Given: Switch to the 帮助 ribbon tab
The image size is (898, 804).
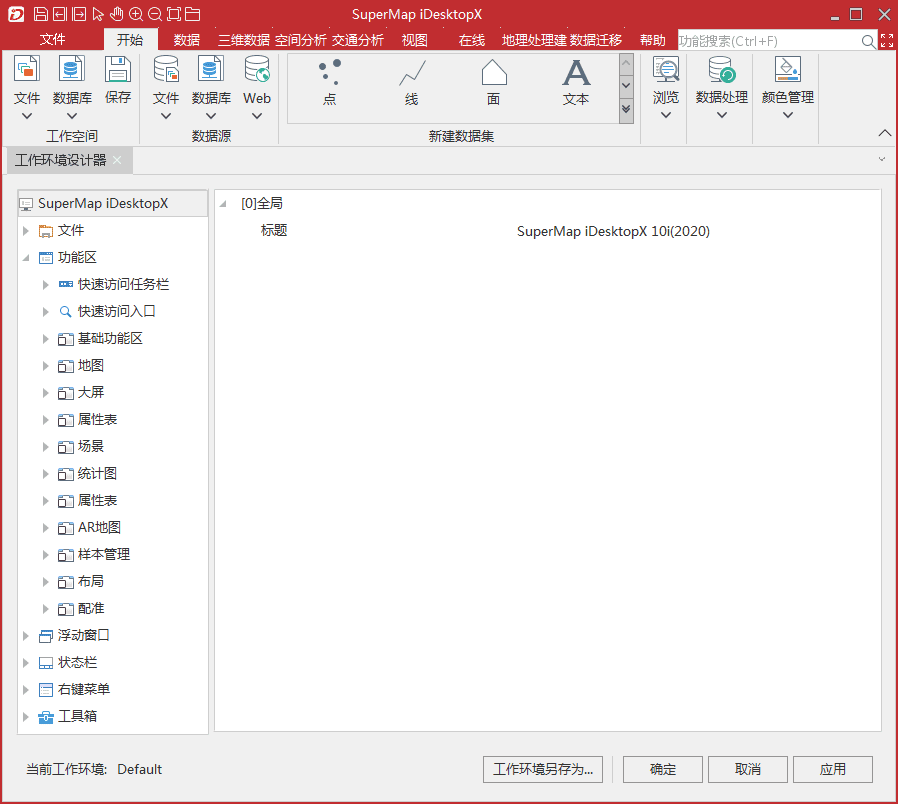Looking at the screenshot, I should [x=653, y=40].
